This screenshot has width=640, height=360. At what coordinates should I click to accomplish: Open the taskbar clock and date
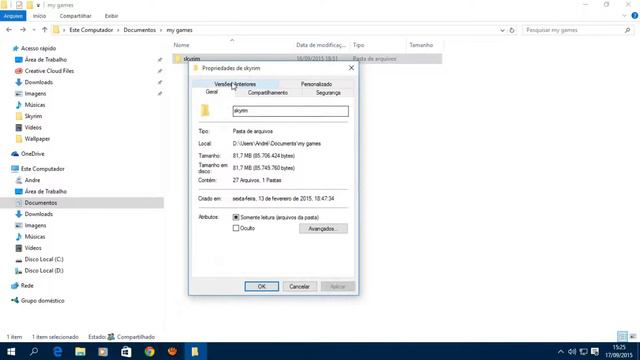click(x=619, y=351)
